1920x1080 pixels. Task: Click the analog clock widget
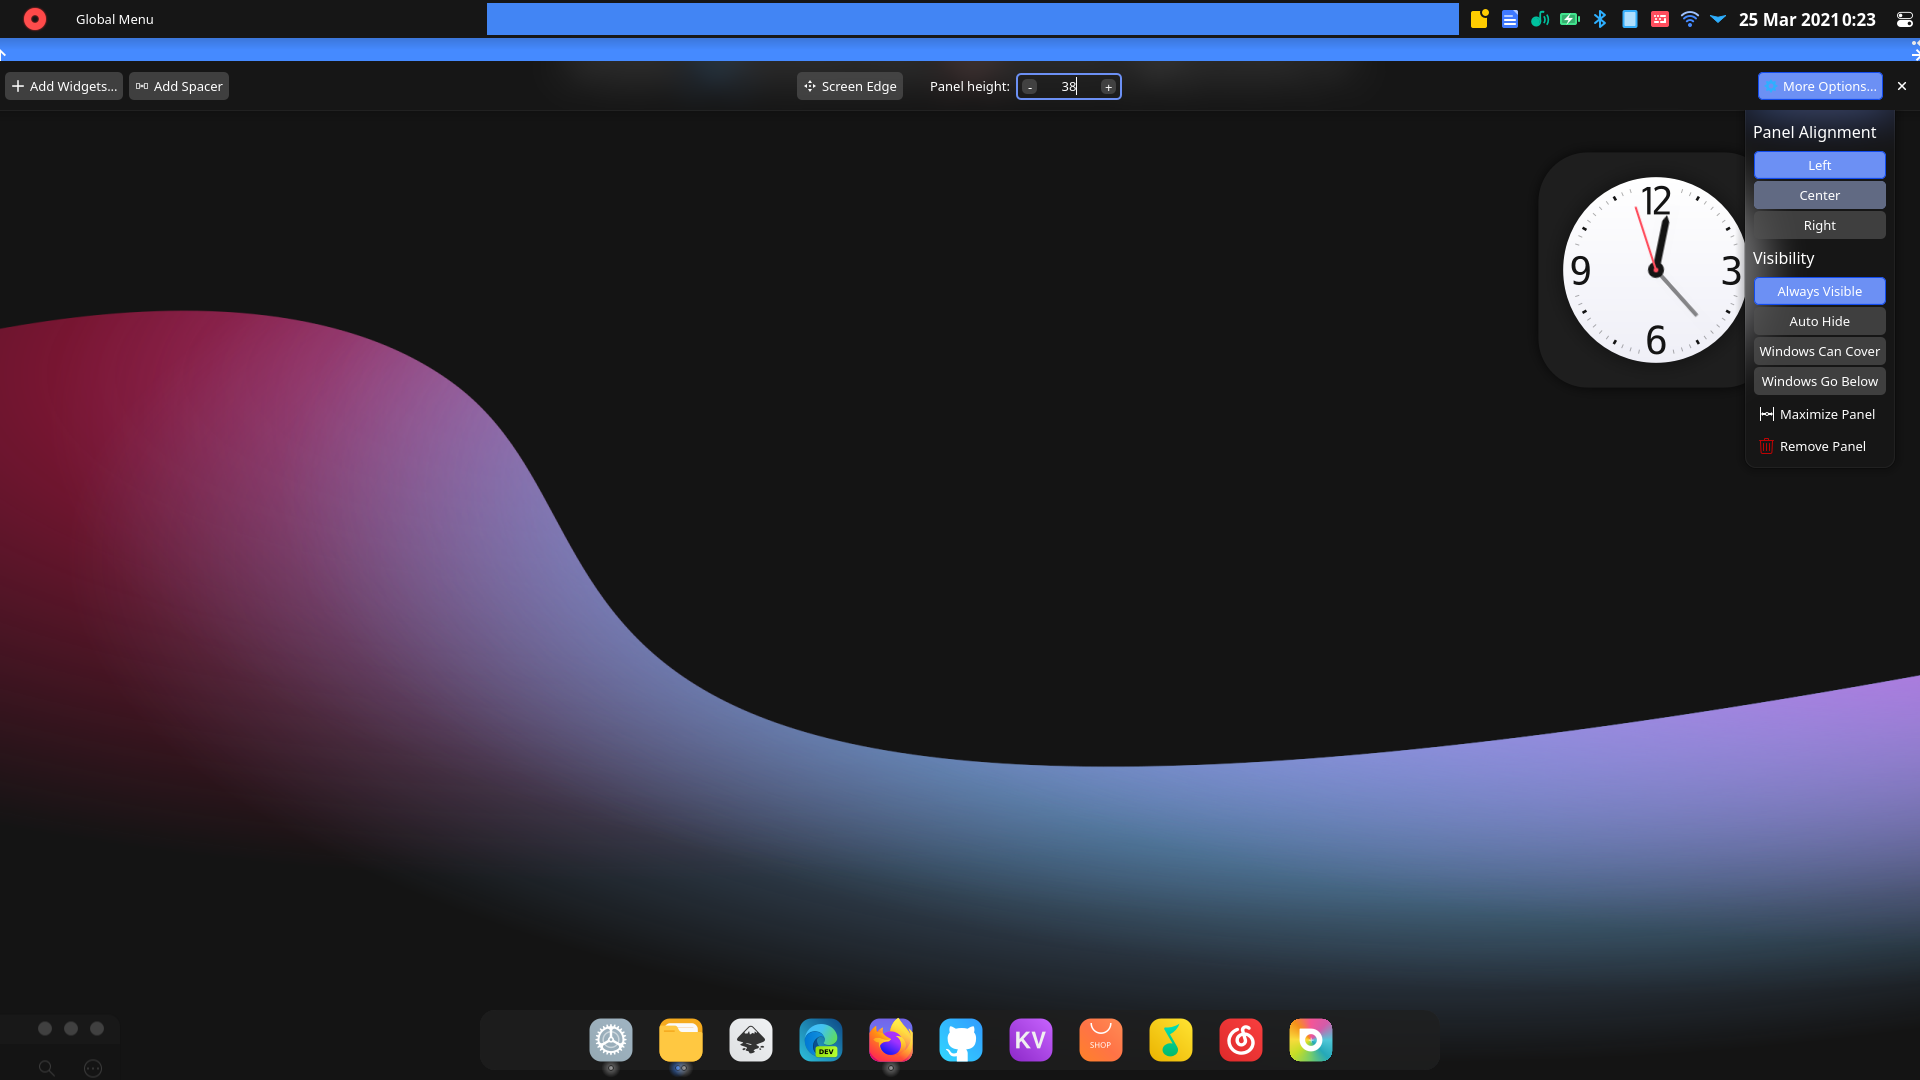tap(1655, 270)
